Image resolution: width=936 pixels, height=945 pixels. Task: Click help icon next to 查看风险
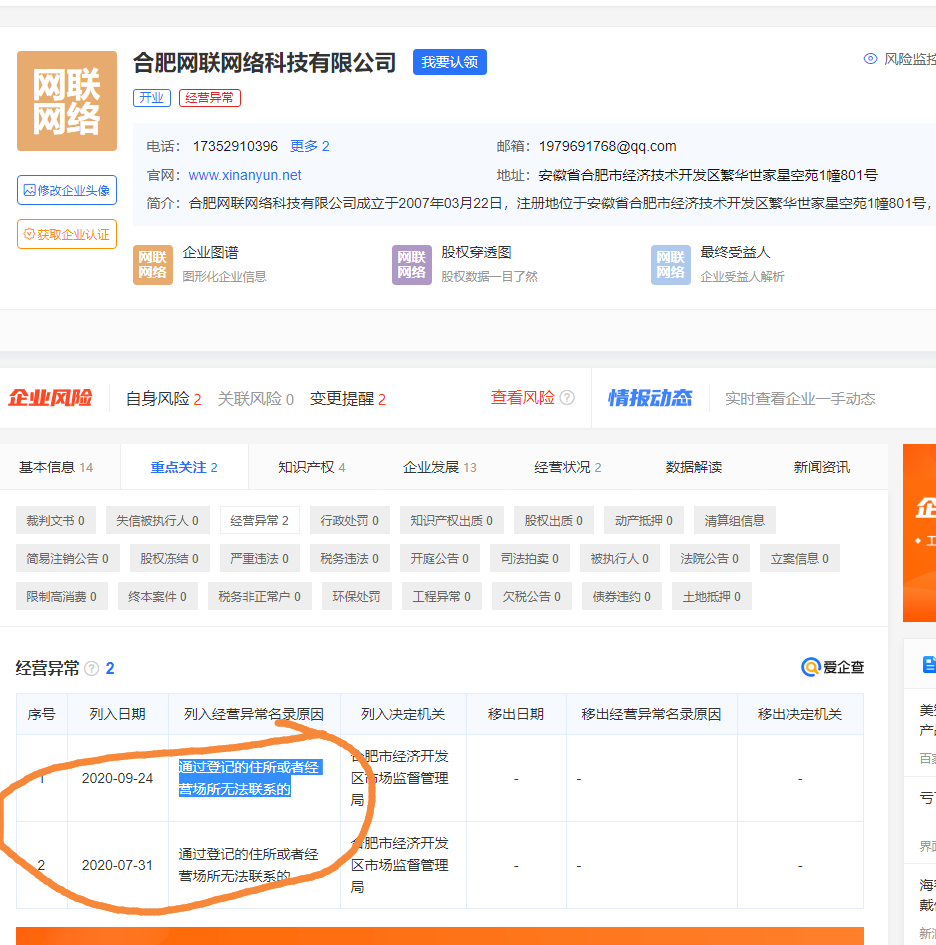[x=567, y=398]
